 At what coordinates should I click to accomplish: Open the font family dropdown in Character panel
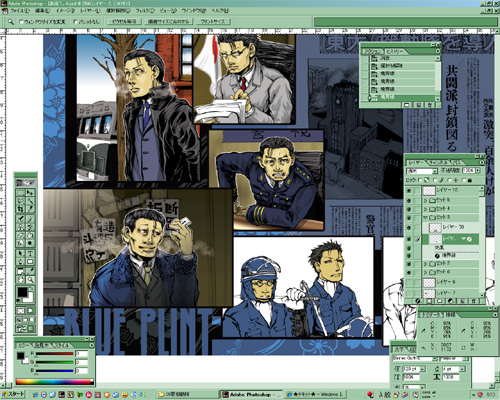point(435,359)
